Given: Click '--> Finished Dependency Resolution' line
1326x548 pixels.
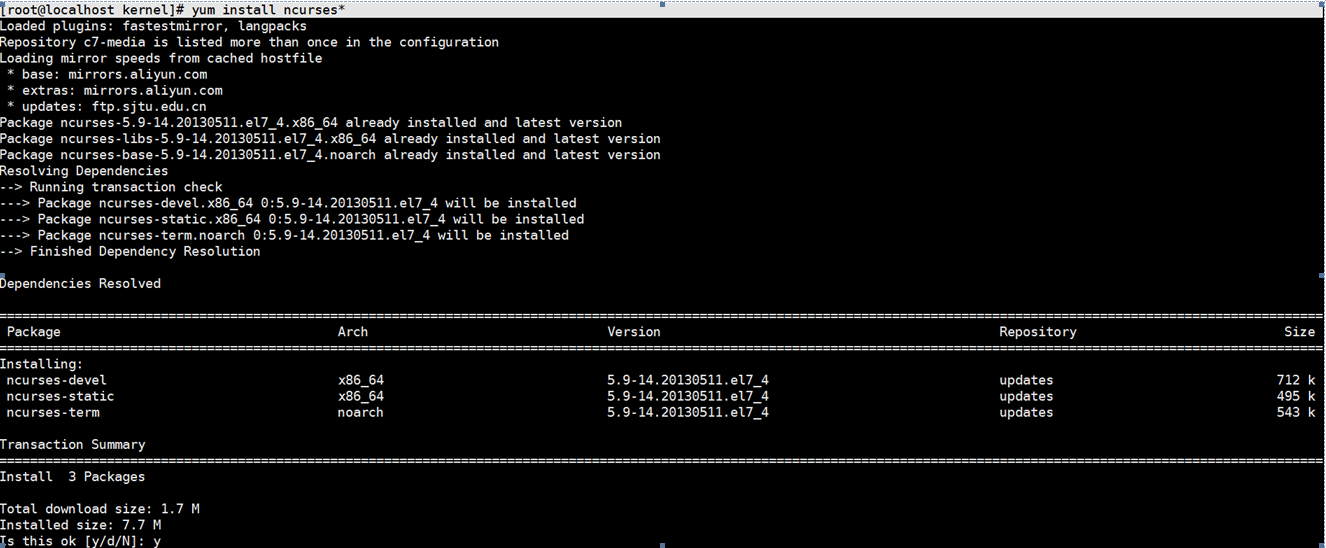Looking at the screenshot, I should (130, 251).
